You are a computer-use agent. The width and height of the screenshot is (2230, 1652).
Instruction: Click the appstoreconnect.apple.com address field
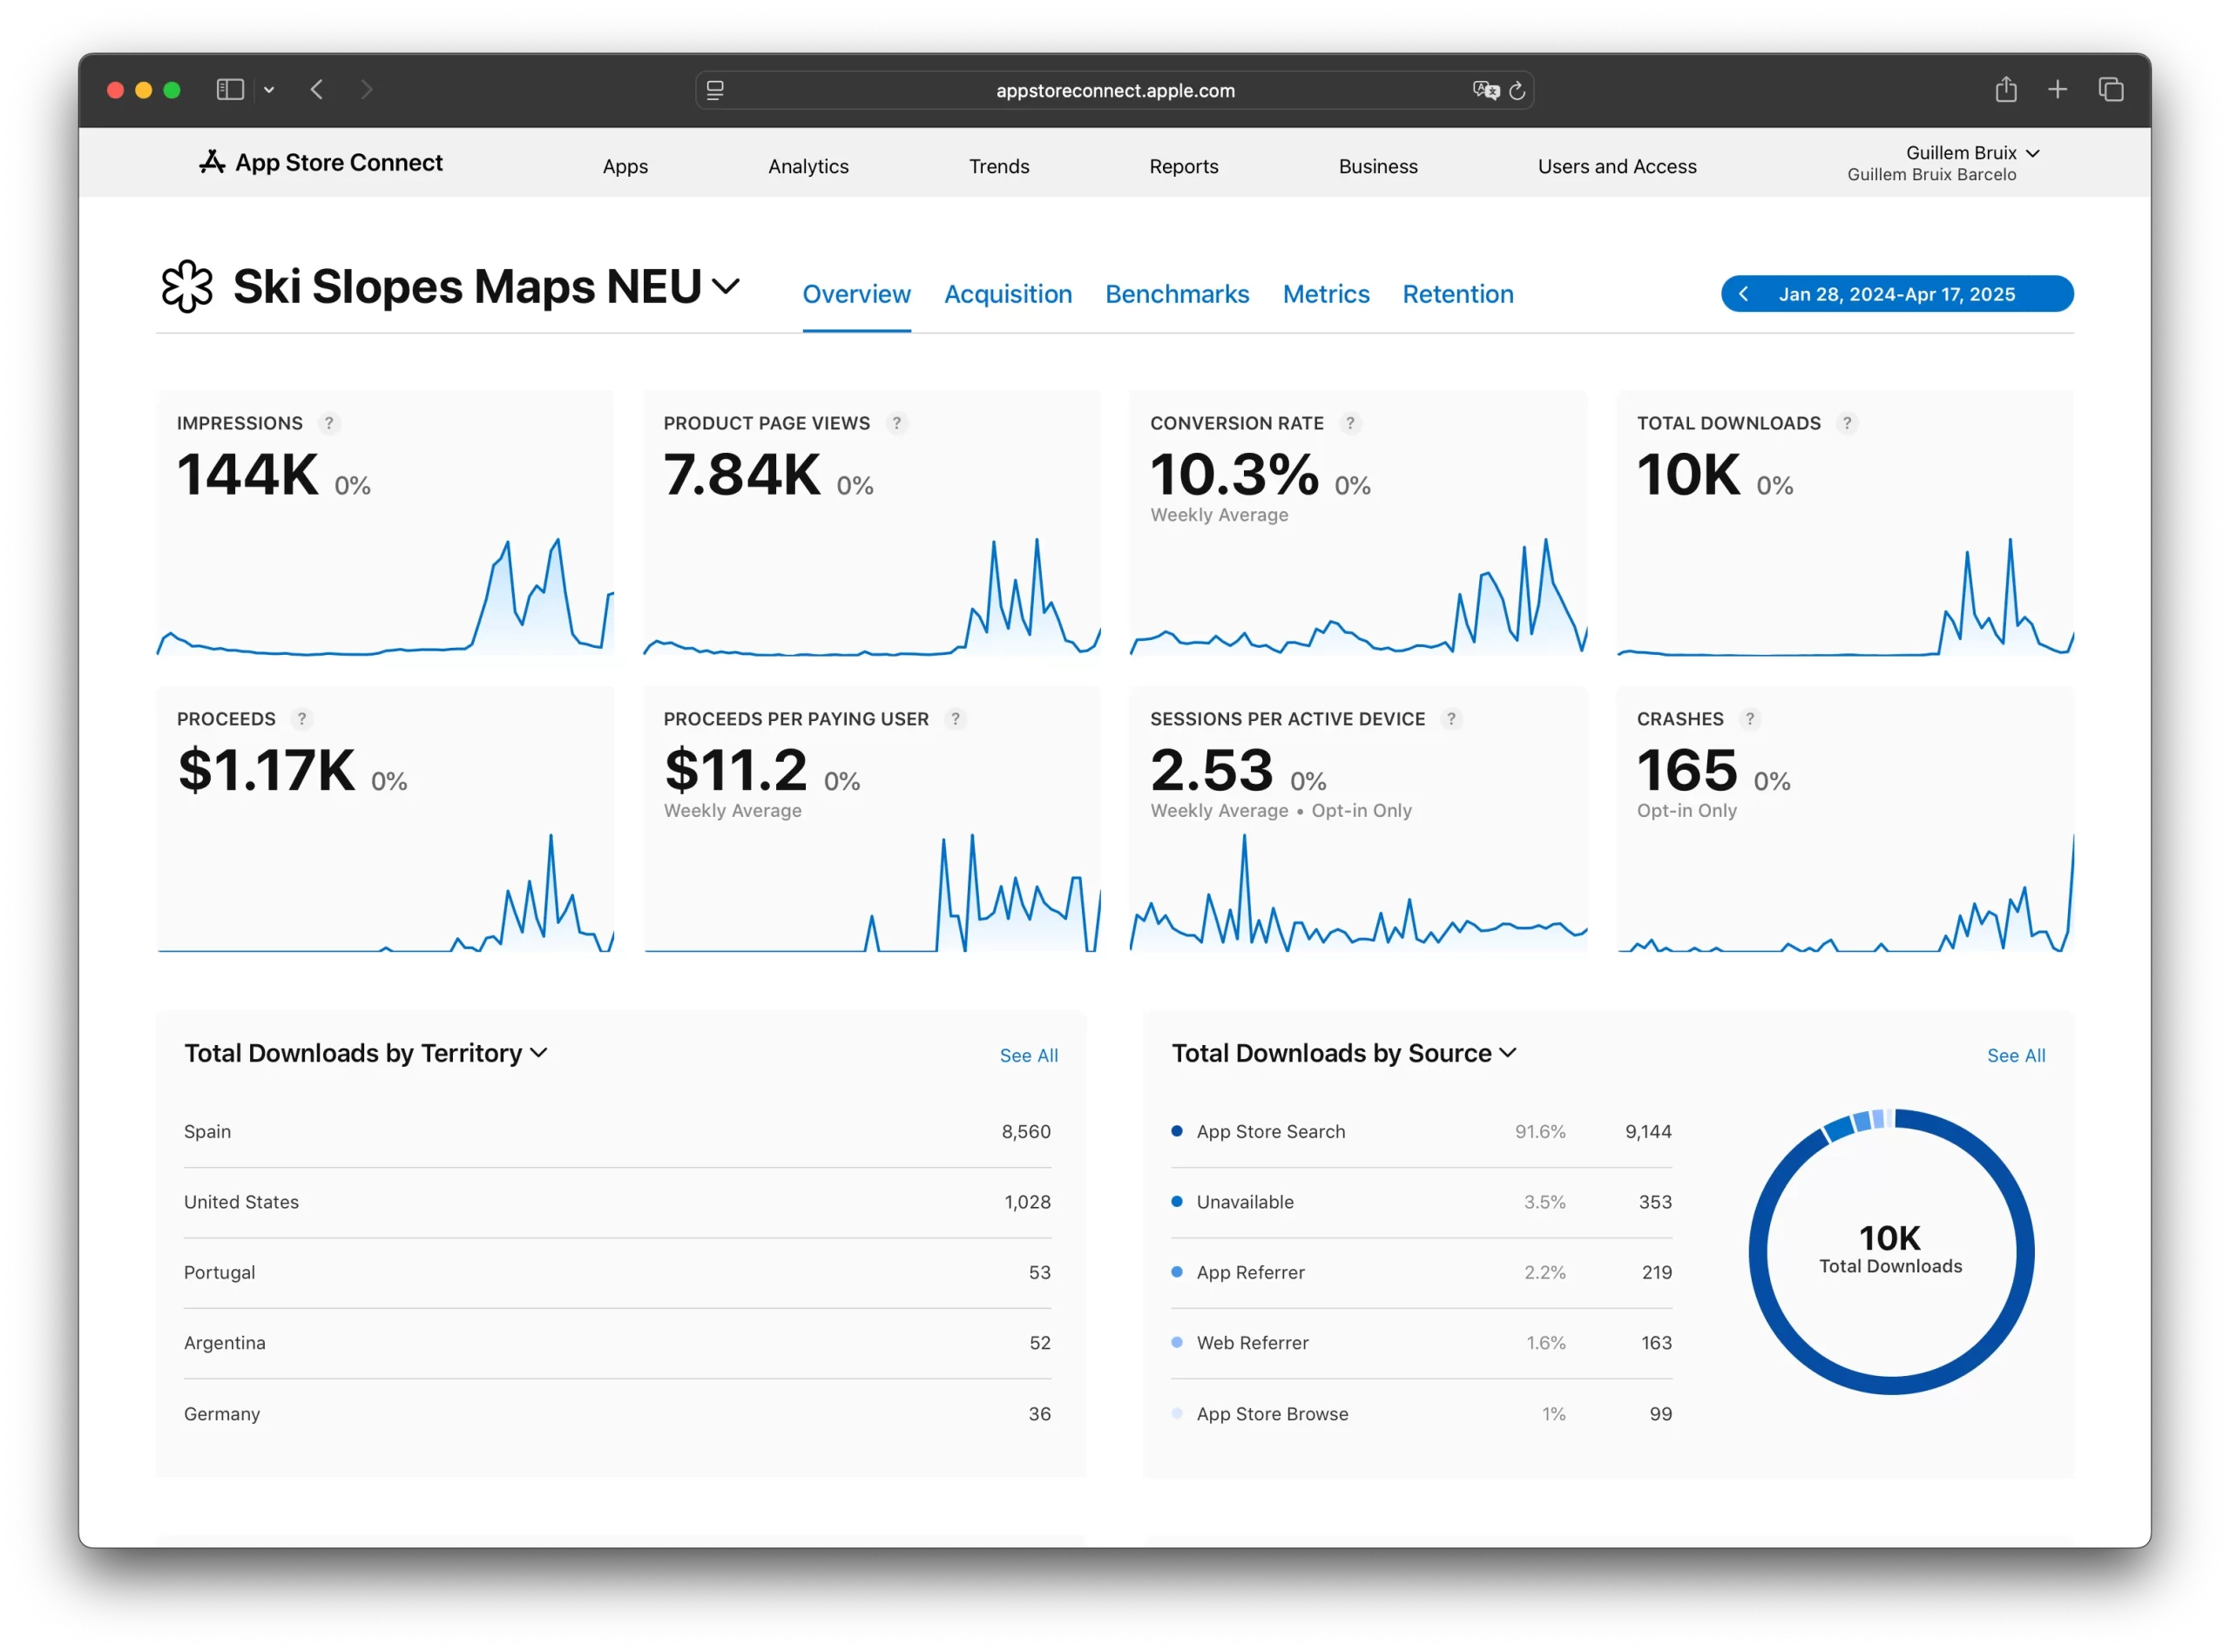(x=1115, y=90)
